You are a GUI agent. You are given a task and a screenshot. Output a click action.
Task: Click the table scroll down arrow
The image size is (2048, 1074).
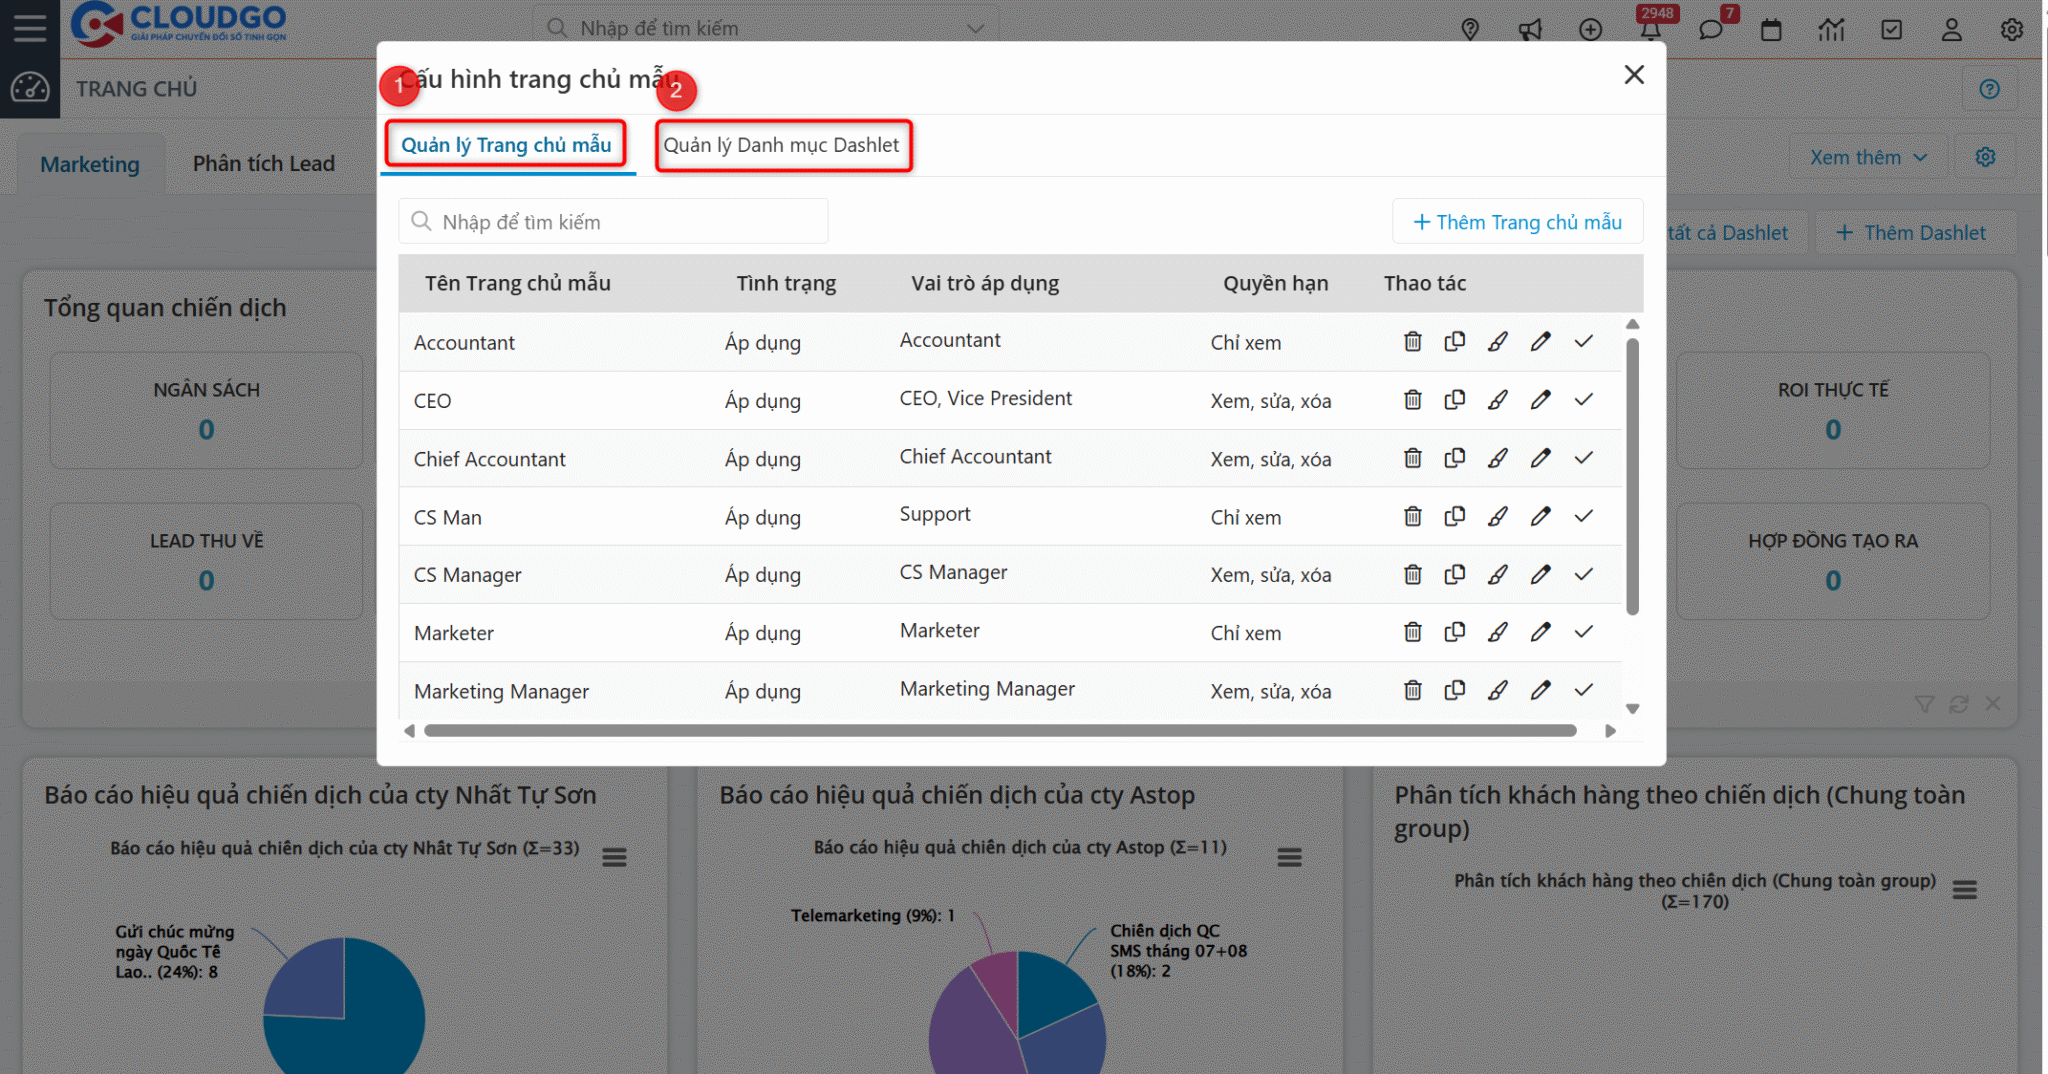coord(1632,708)
